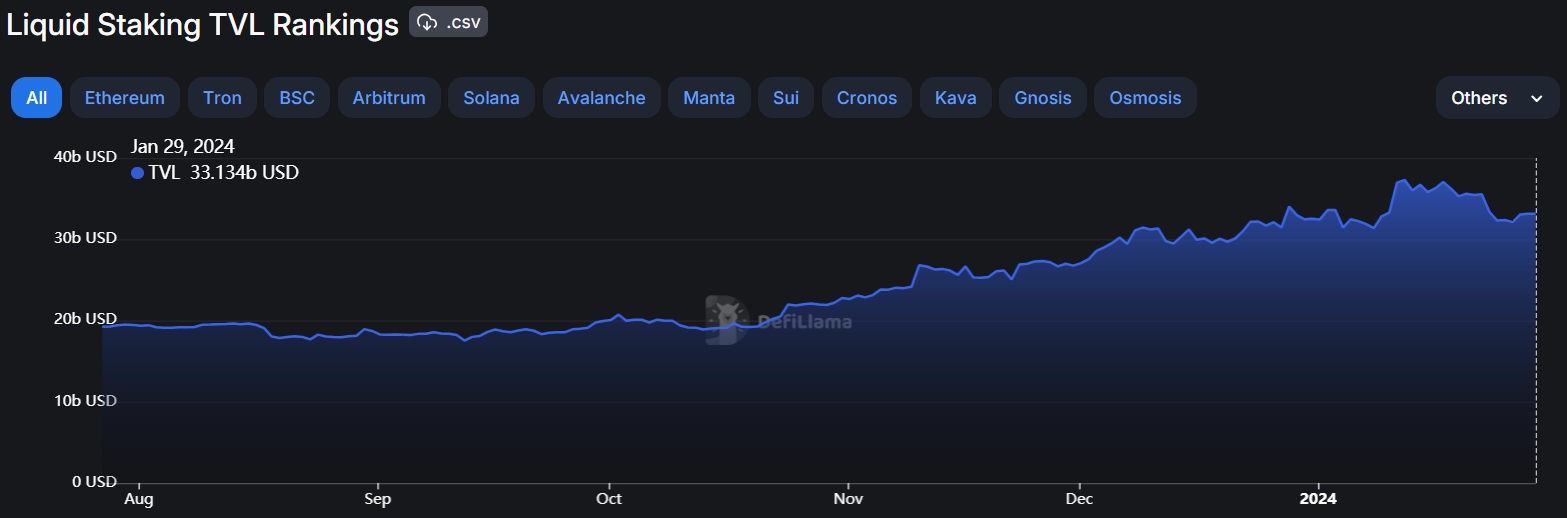Click the TVL 33.134b USD legend entry

(x=215, y=172)
